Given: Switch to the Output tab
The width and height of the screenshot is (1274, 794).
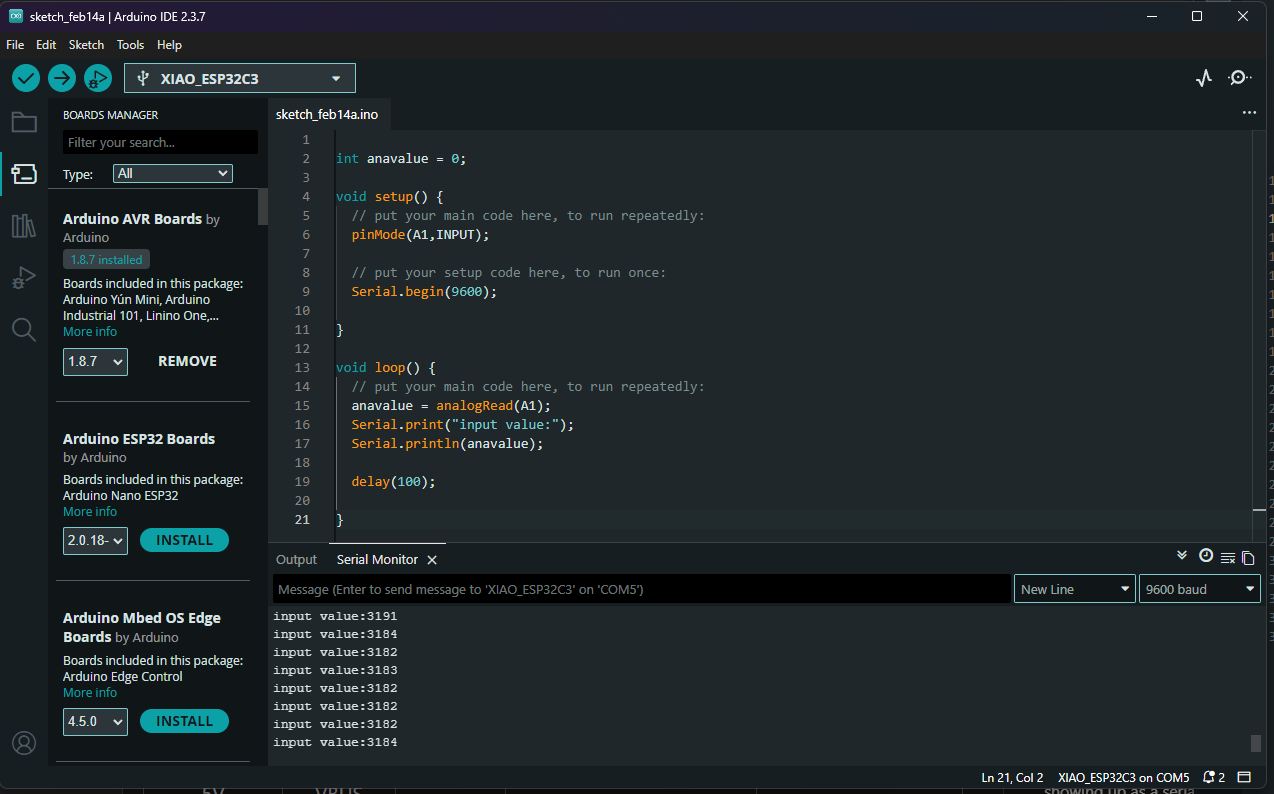Looking at the screenshot, I should click(x=296, y=560).
